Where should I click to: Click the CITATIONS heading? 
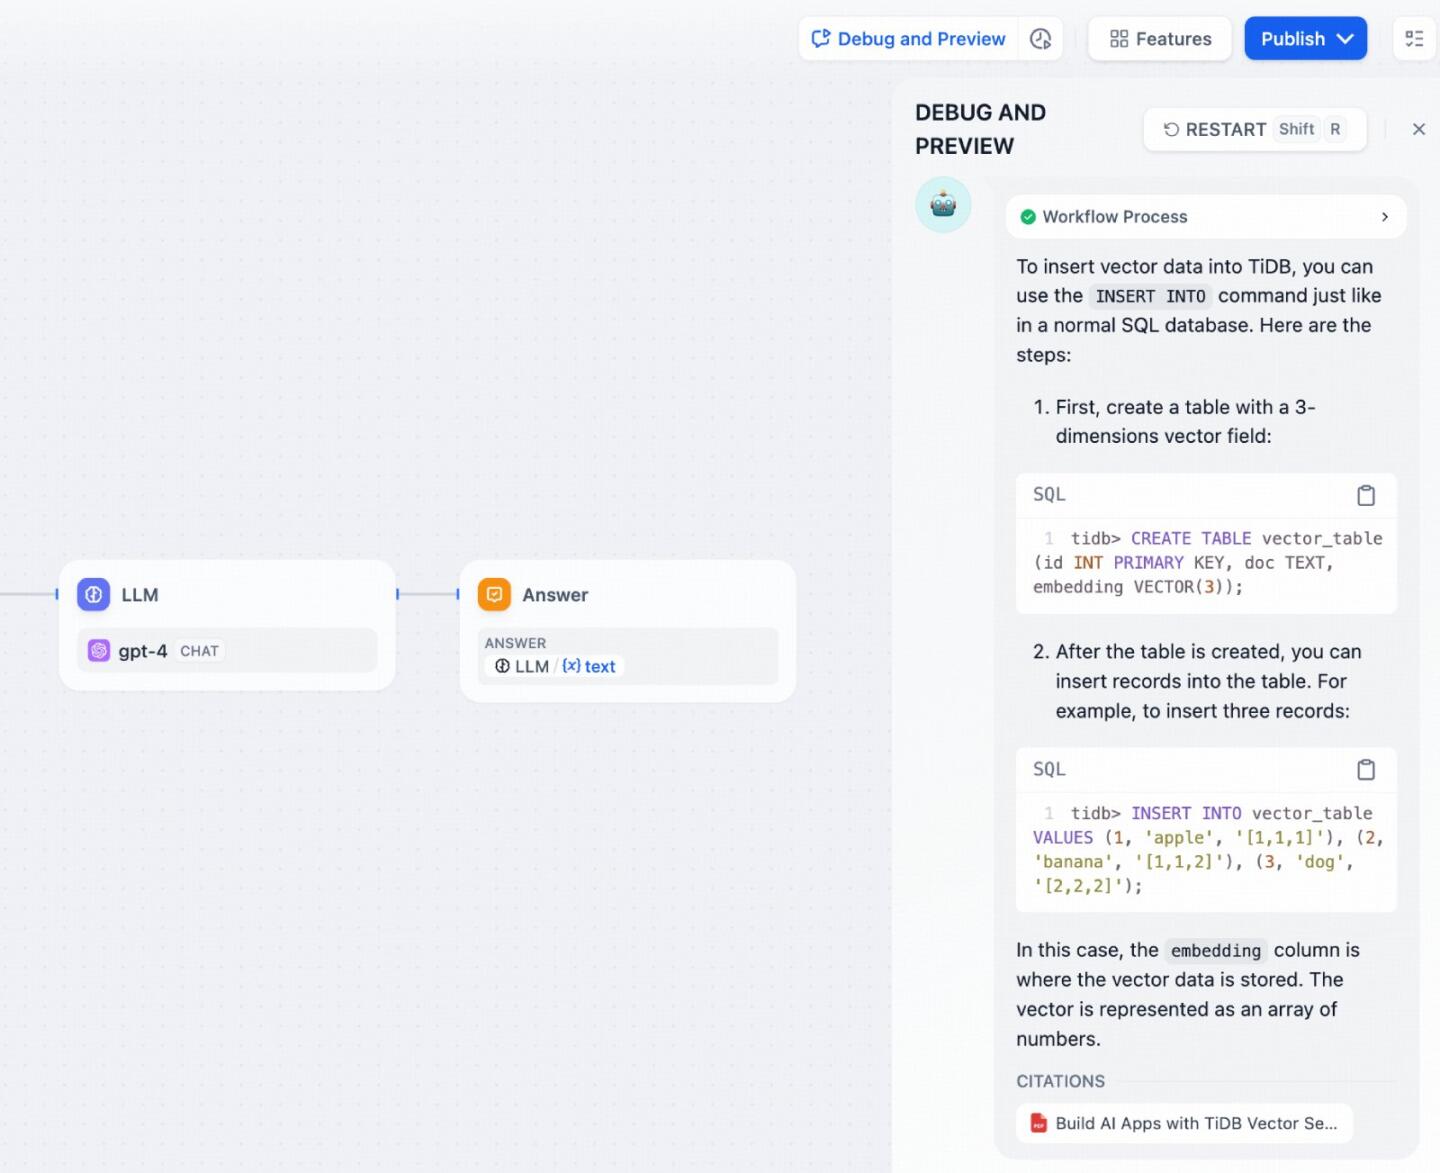coord(1060,1081)
